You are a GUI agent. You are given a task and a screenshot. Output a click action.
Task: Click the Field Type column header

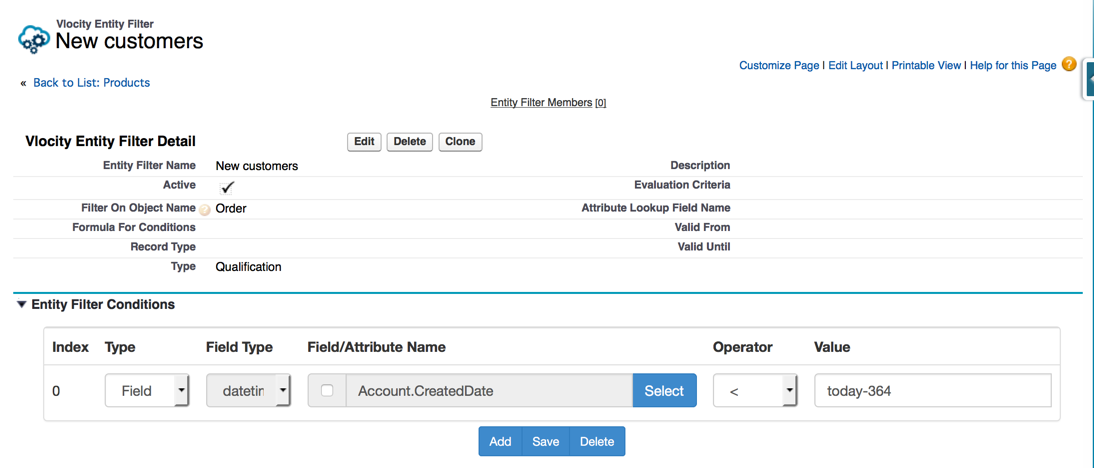coord(239,347)
